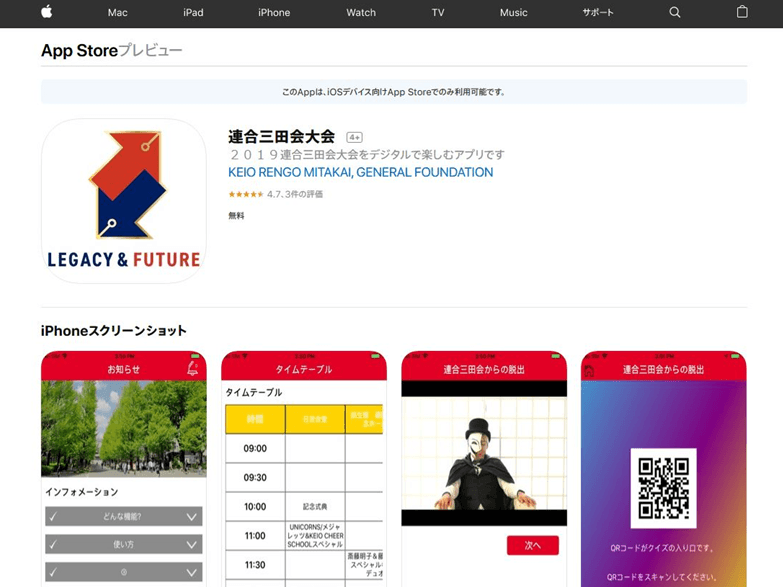The image size is (783, 587).
Task: Open the shopping bag icon
Action: 742,12
